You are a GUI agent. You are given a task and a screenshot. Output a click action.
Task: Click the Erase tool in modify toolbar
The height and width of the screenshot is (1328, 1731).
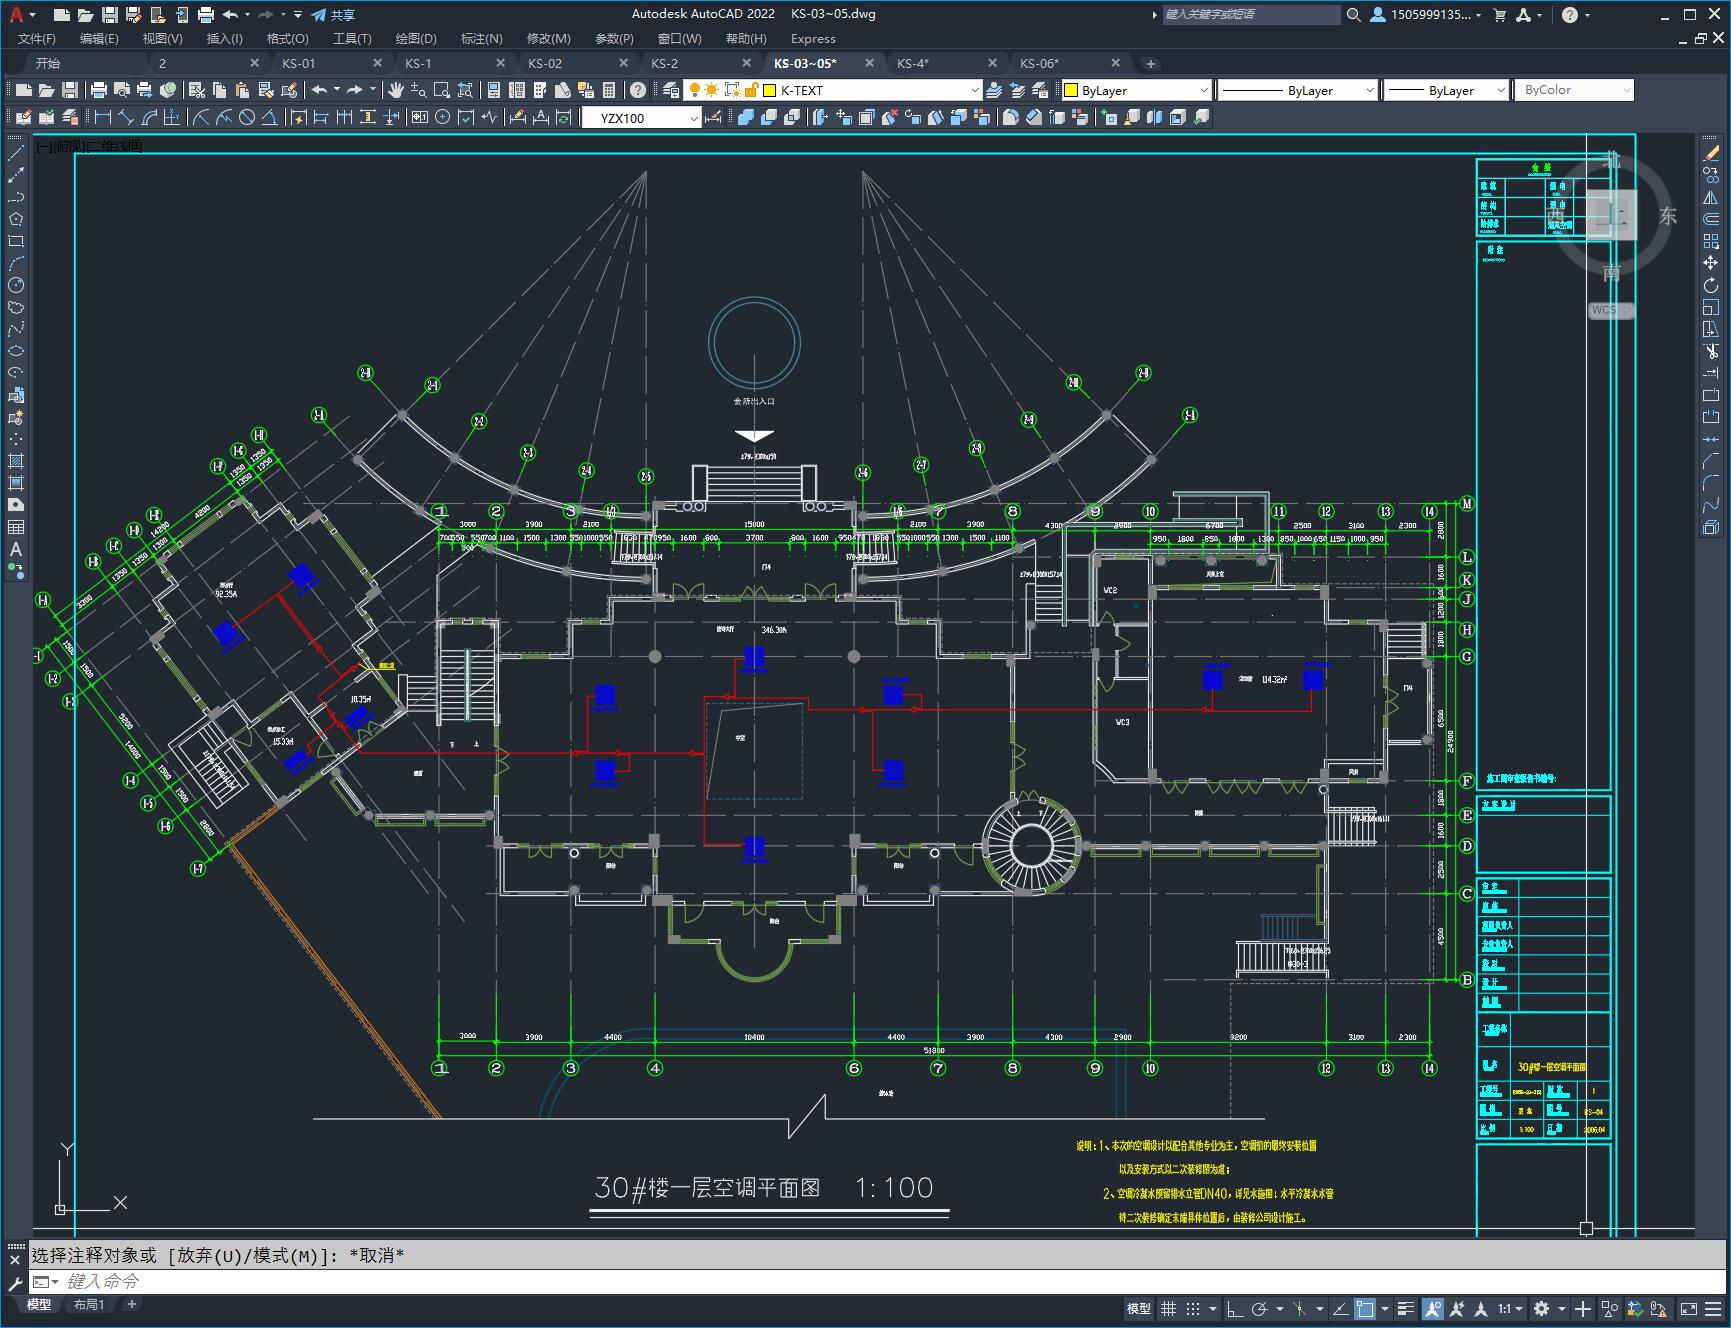click(x=1711, y=153)
